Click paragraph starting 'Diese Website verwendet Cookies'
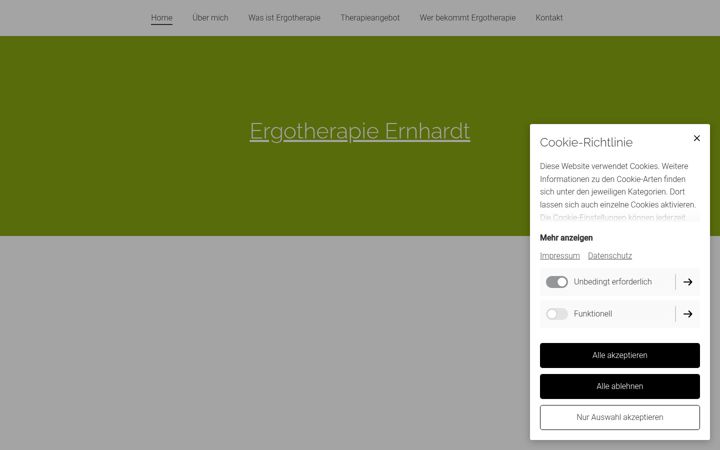This screenshot has height=450, width=720. [x=618, y=191]
